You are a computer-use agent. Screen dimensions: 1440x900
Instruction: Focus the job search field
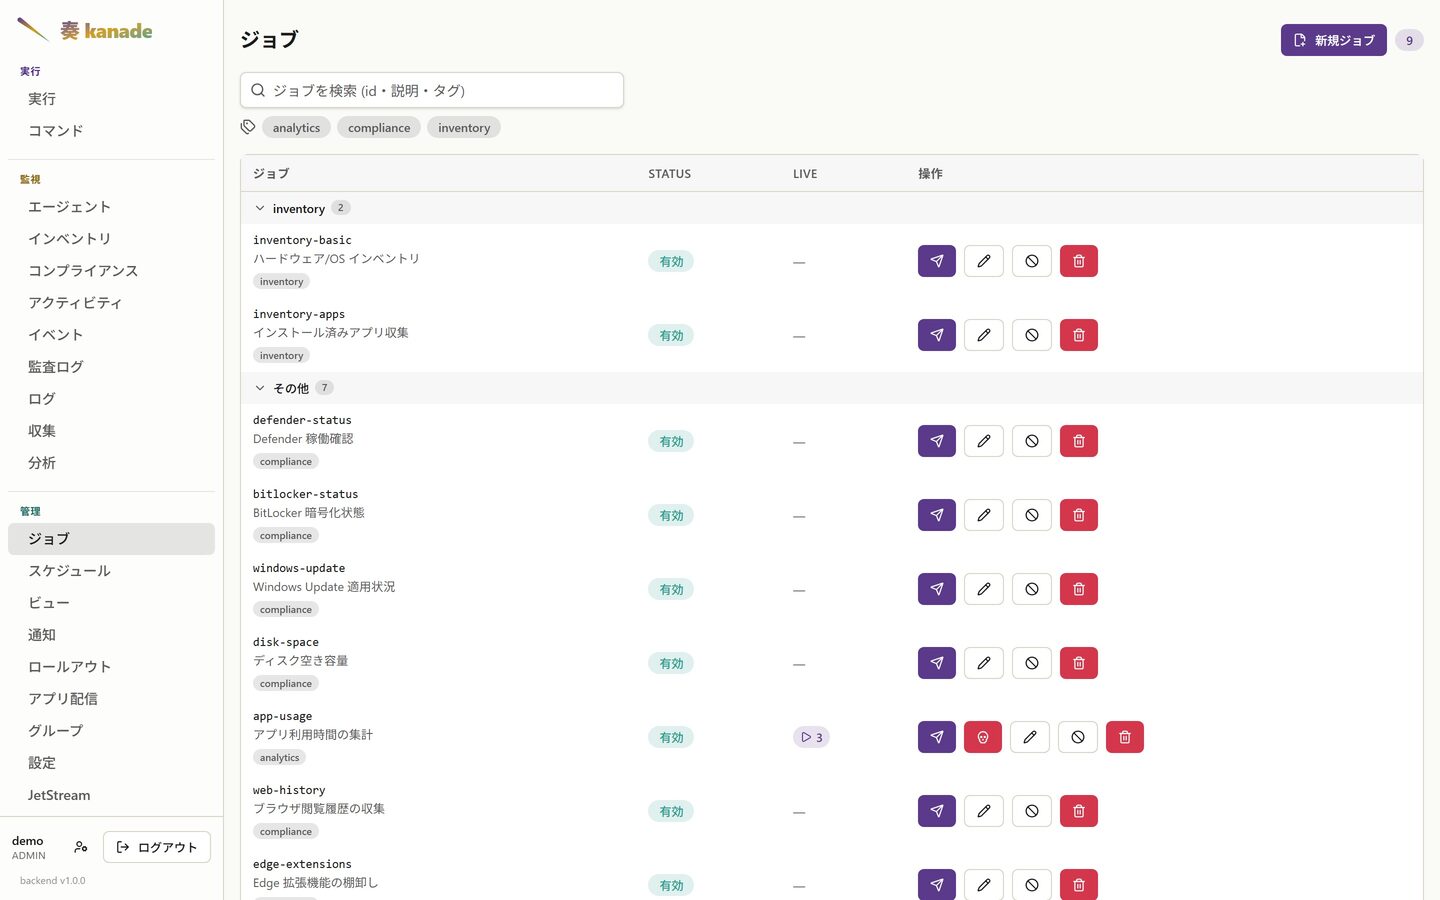(432, 90)
